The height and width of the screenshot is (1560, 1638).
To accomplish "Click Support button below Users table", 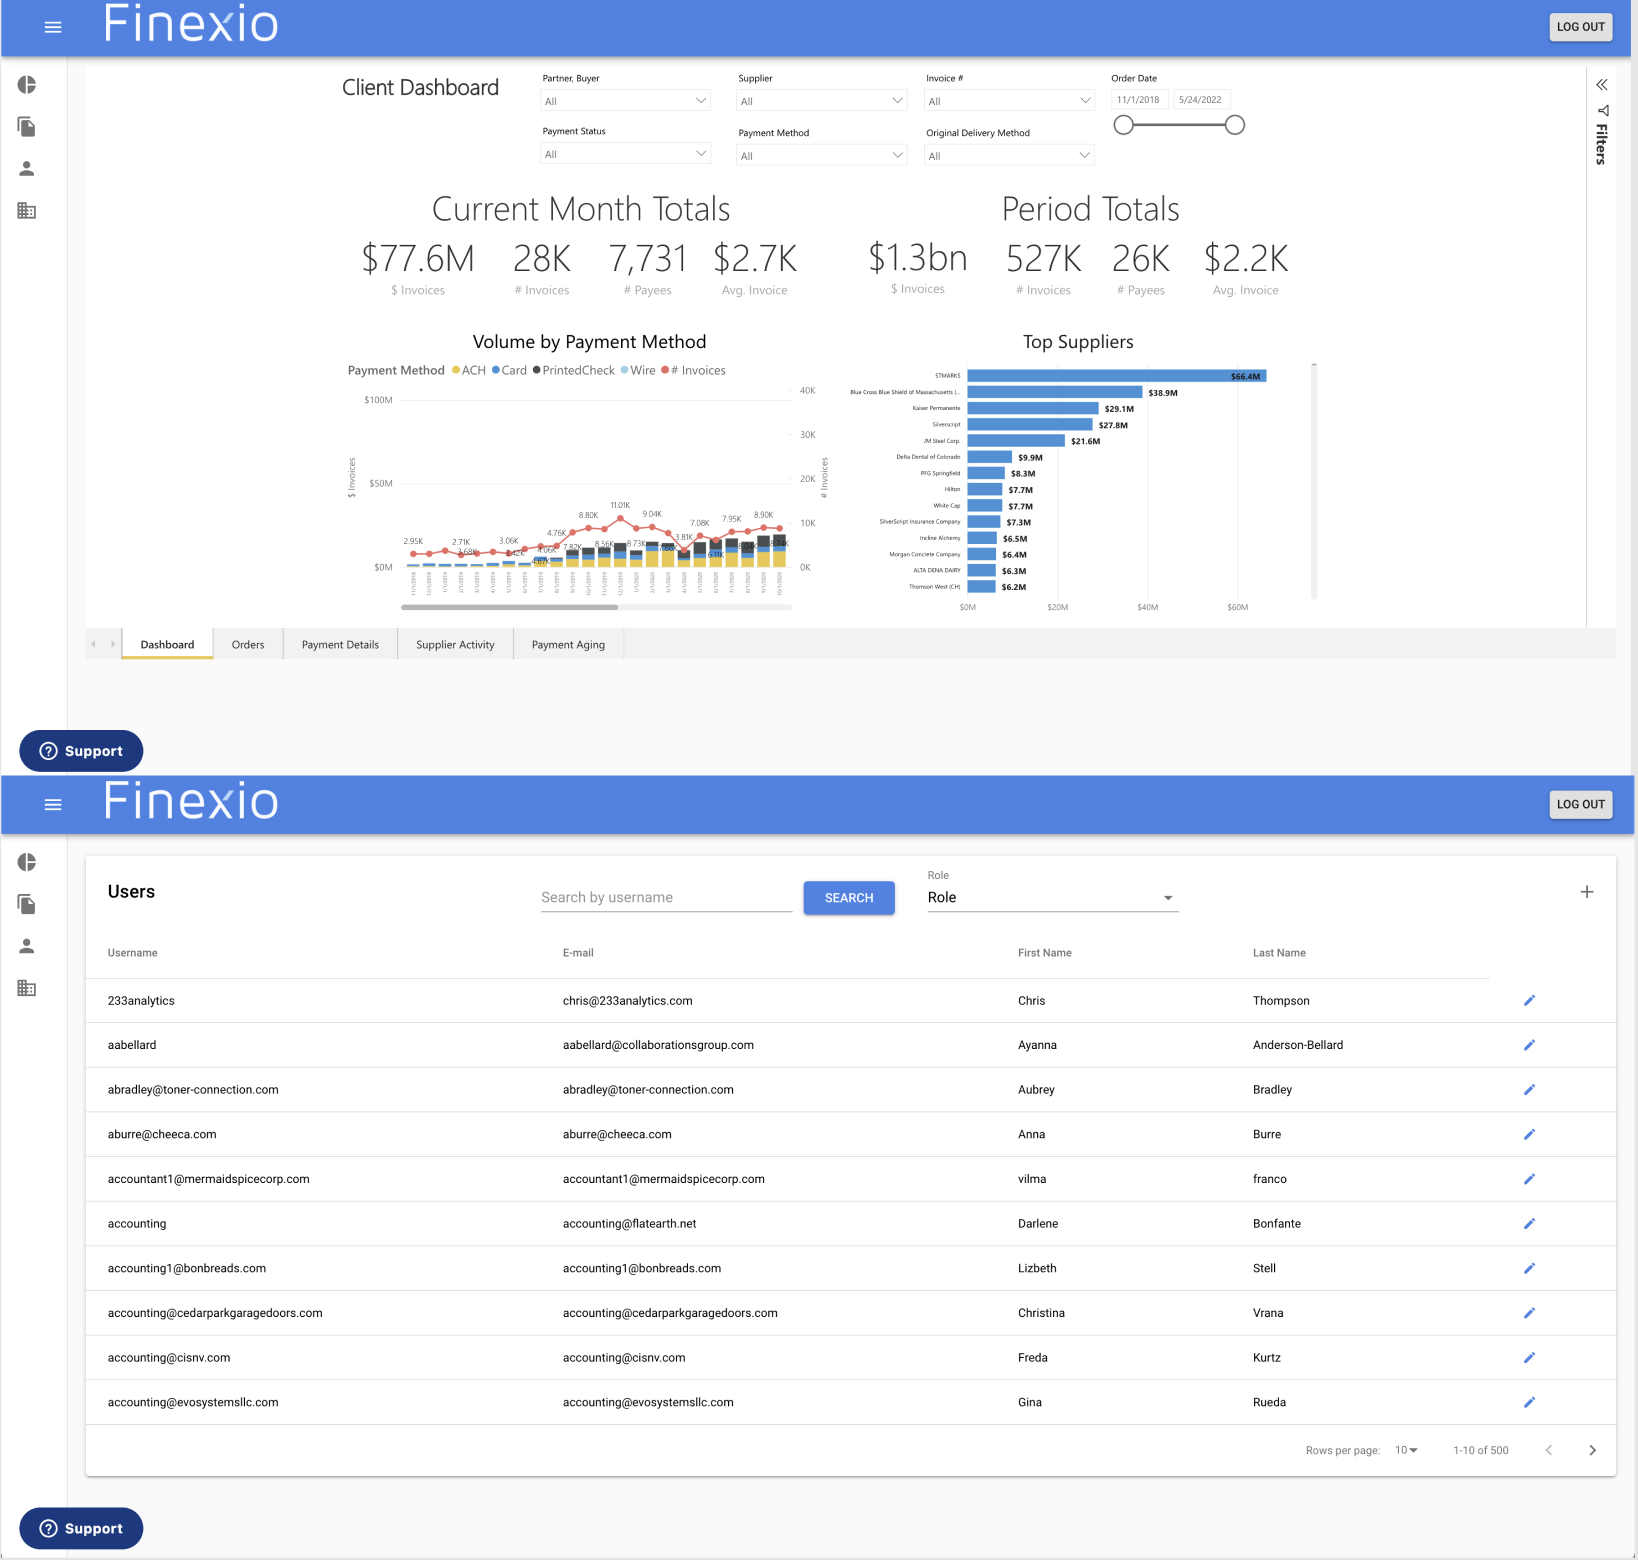I will [81, 1528].
